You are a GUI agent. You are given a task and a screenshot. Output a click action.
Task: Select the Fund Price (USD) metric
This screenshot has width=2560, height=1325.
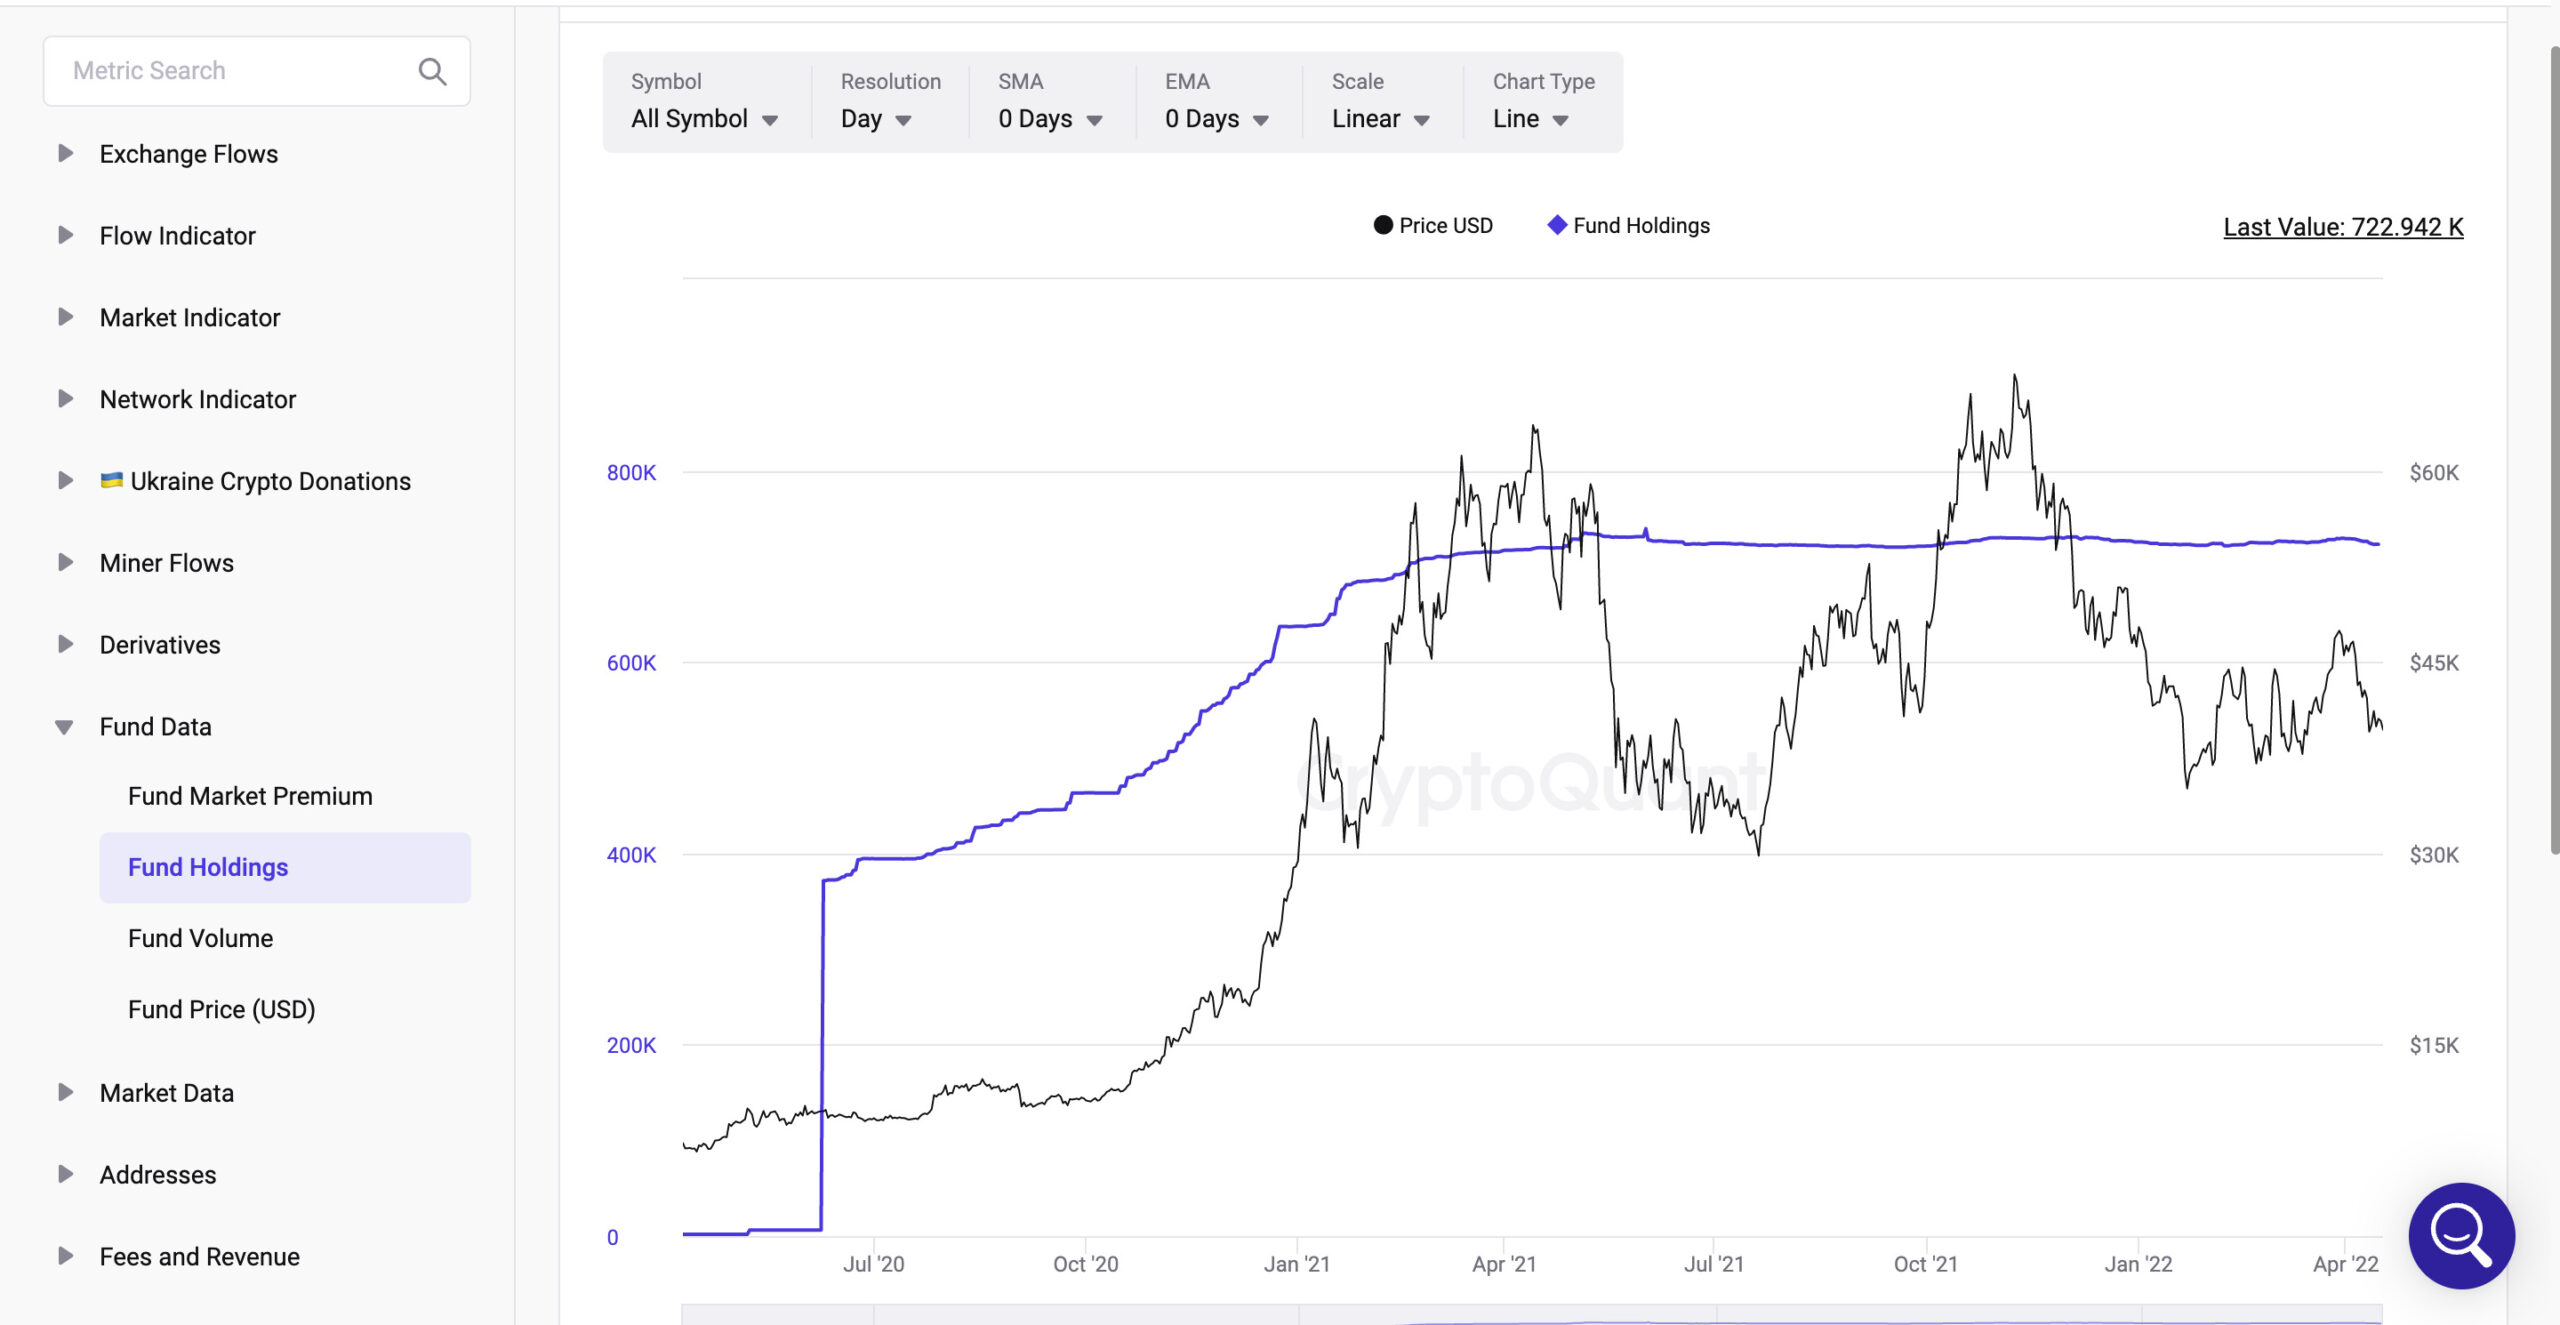coord(221,1009)
